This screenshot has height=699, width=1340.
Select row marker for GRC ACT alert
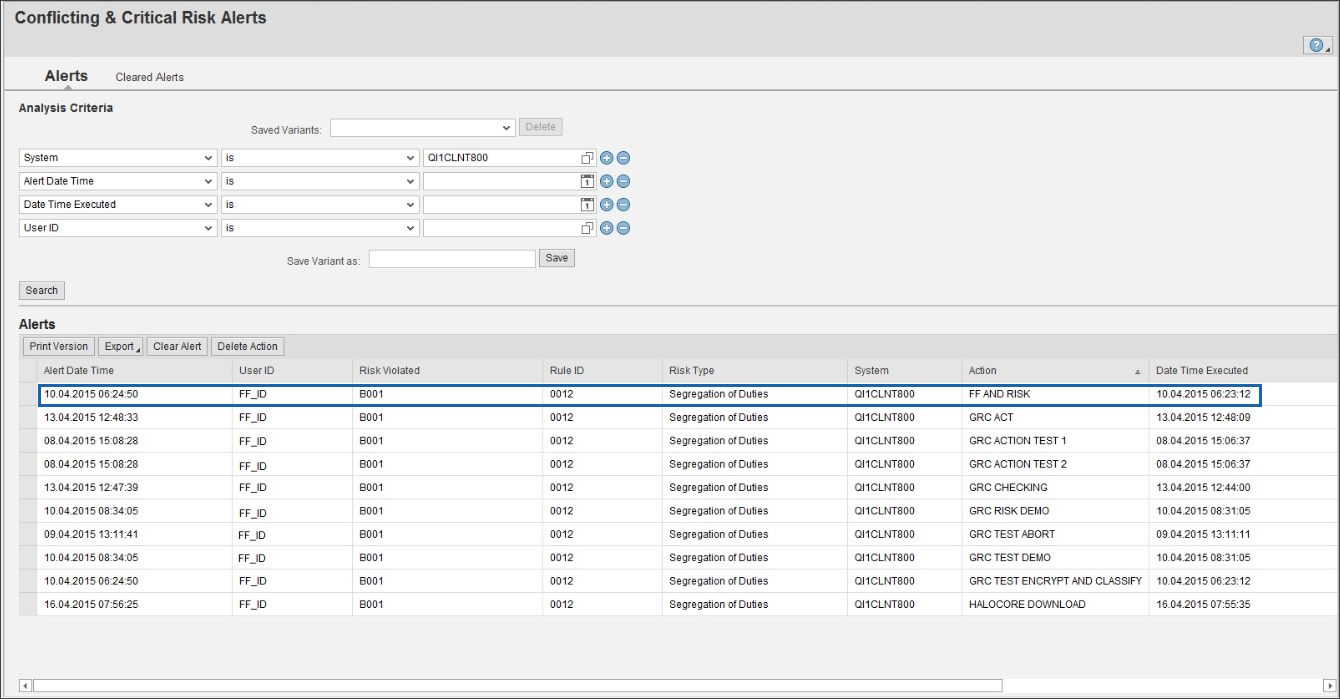click(x=28, y=418)
